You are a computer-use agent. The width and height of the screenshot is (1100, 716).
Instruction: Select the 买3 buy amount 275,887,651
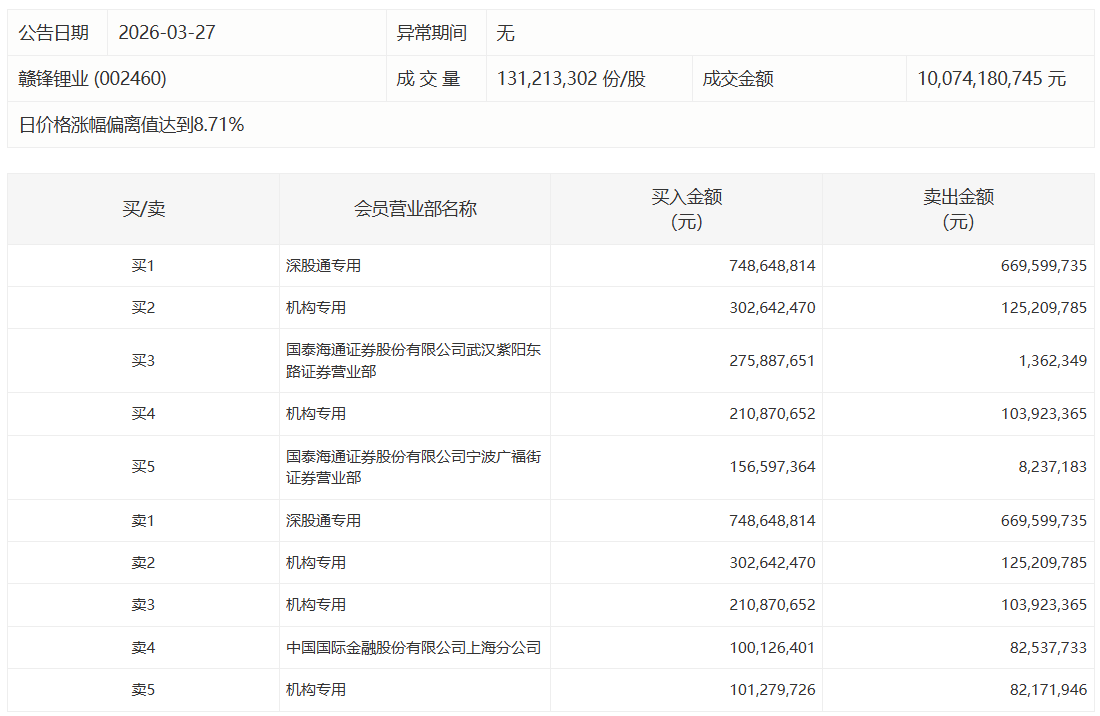tap(773, 360)
